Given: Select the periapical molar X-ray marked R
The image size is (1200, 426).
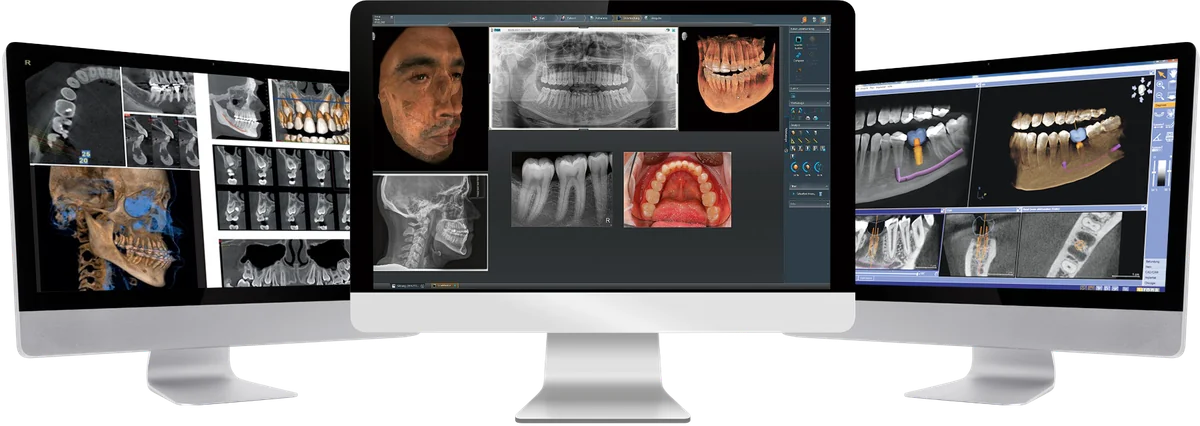Looking at the screenshot, I should point(561,189).
